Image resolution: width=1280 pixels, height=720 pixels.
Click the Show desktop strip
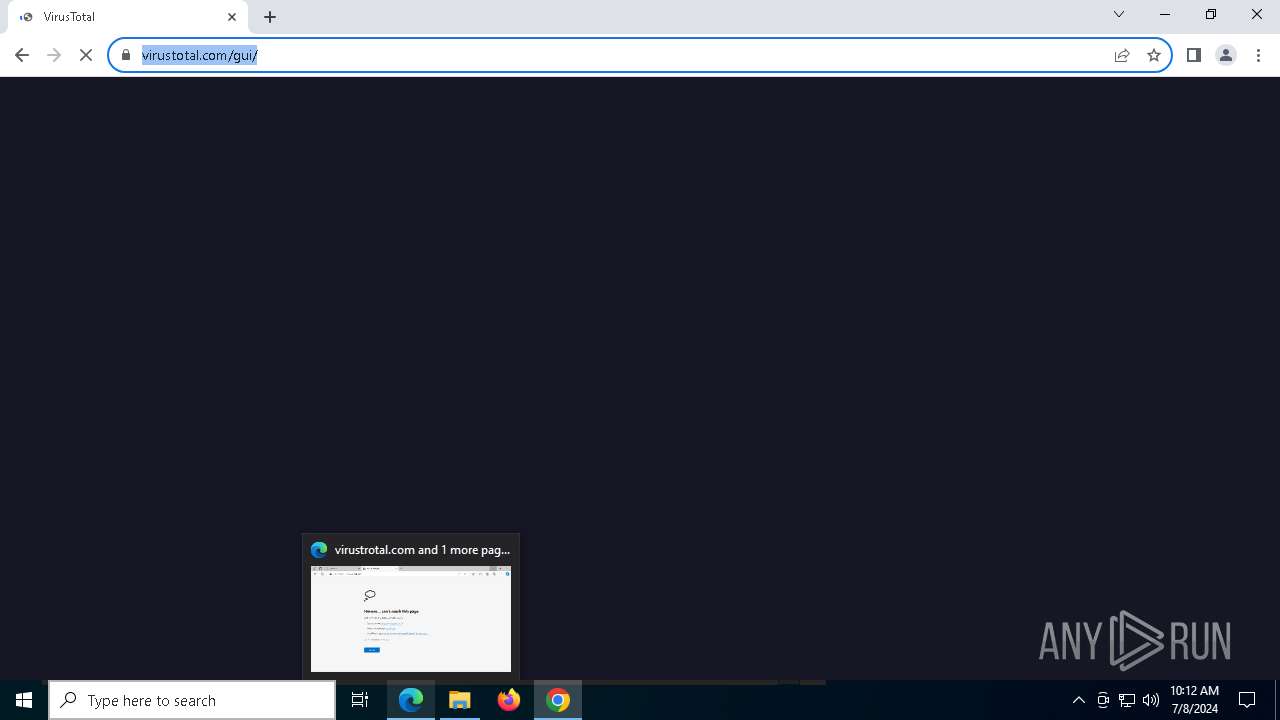(1277, 700)
